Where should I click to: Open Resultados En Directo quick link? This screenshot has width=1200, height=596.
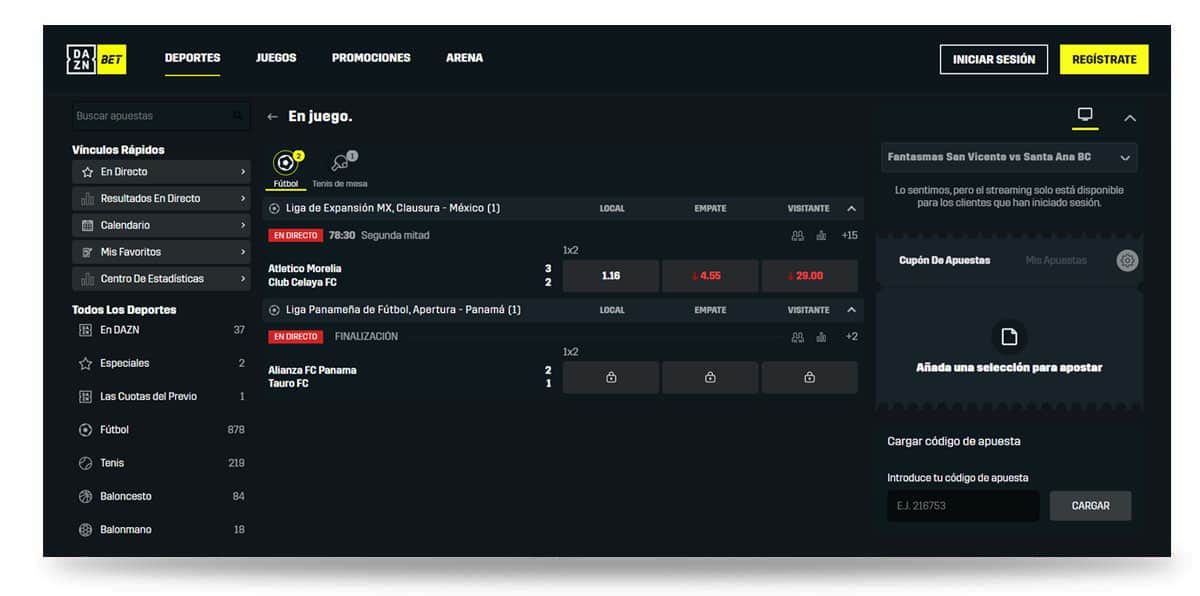161,198
